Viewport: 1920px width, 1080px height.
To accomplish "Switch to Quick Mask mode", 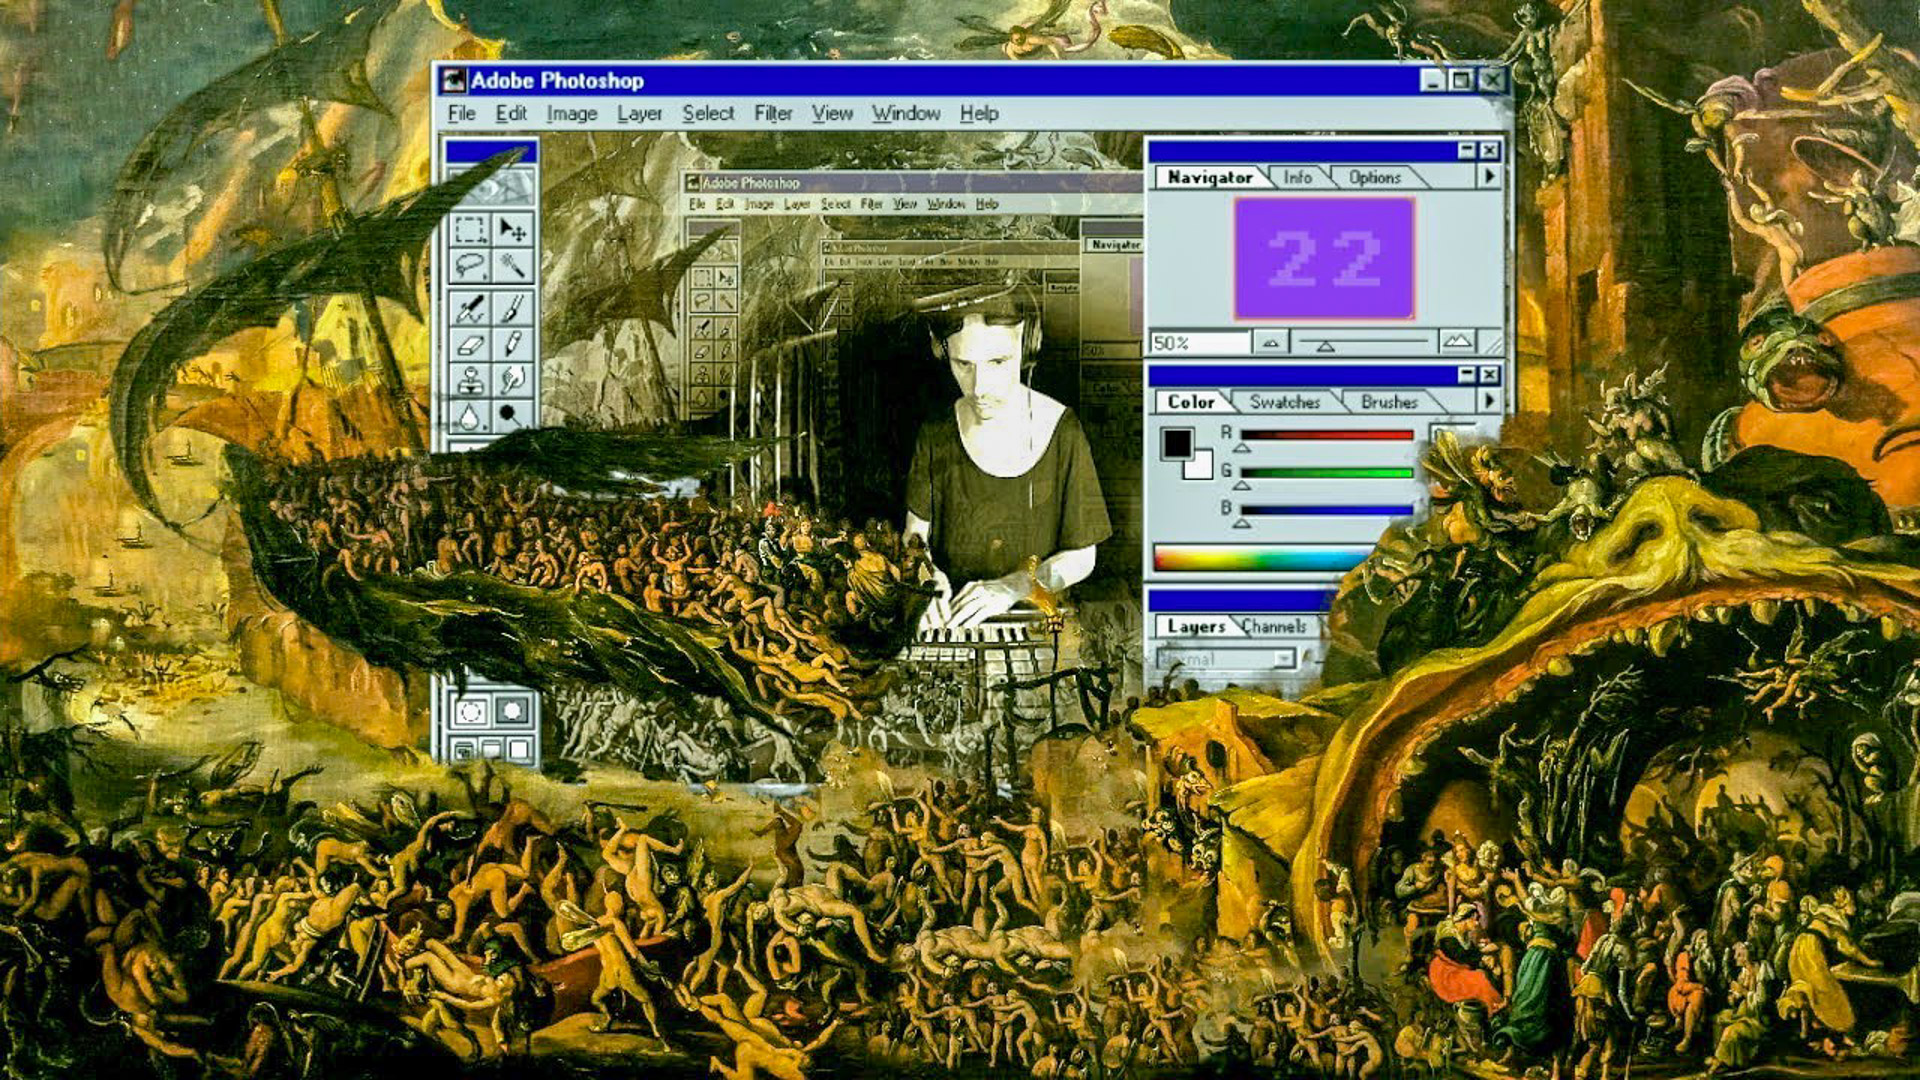I will pyautogui.click(x=512, y=711).
